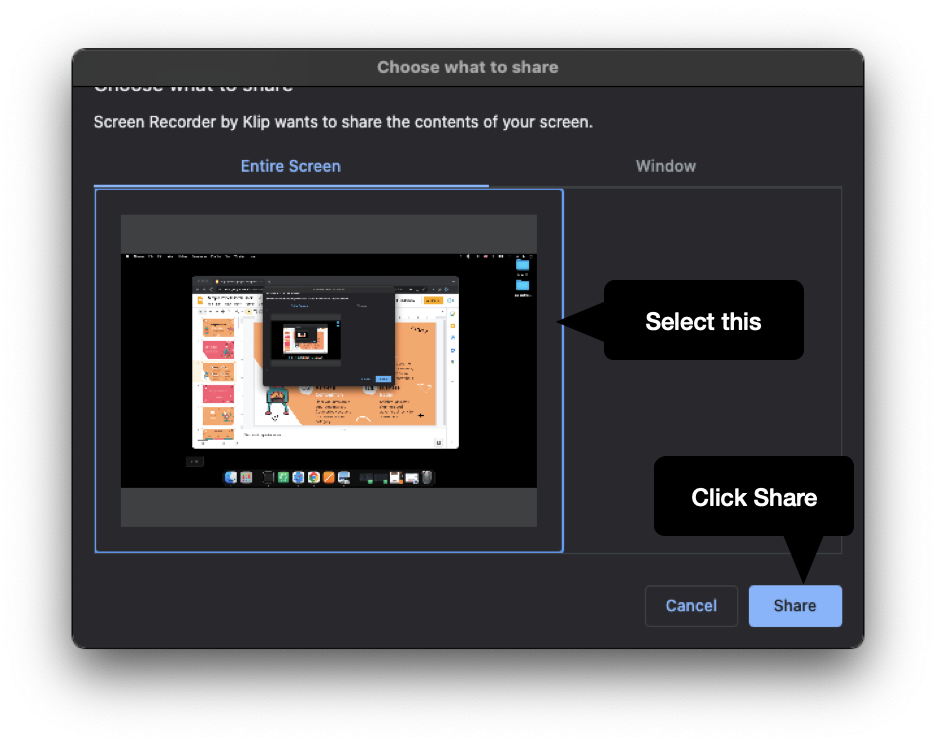Click green spreadsheet icon in previewed dock

click(284, 477)
